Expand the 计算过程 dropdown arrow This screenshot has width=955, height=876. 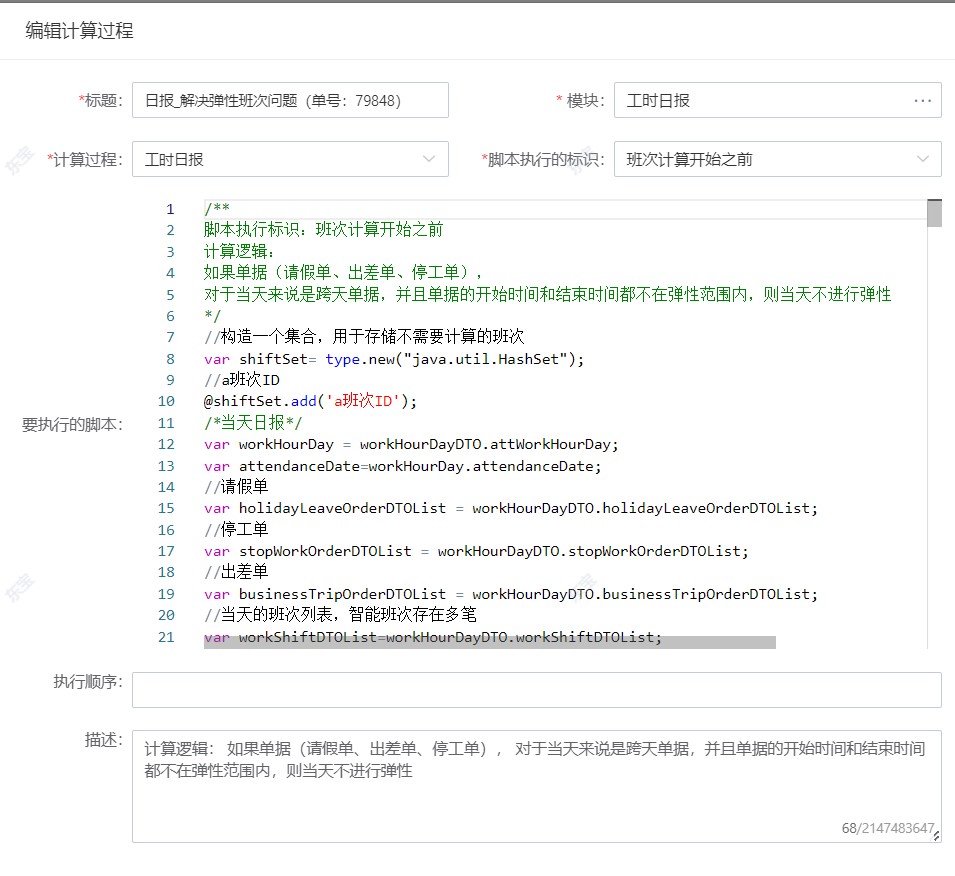click(429, 159)
